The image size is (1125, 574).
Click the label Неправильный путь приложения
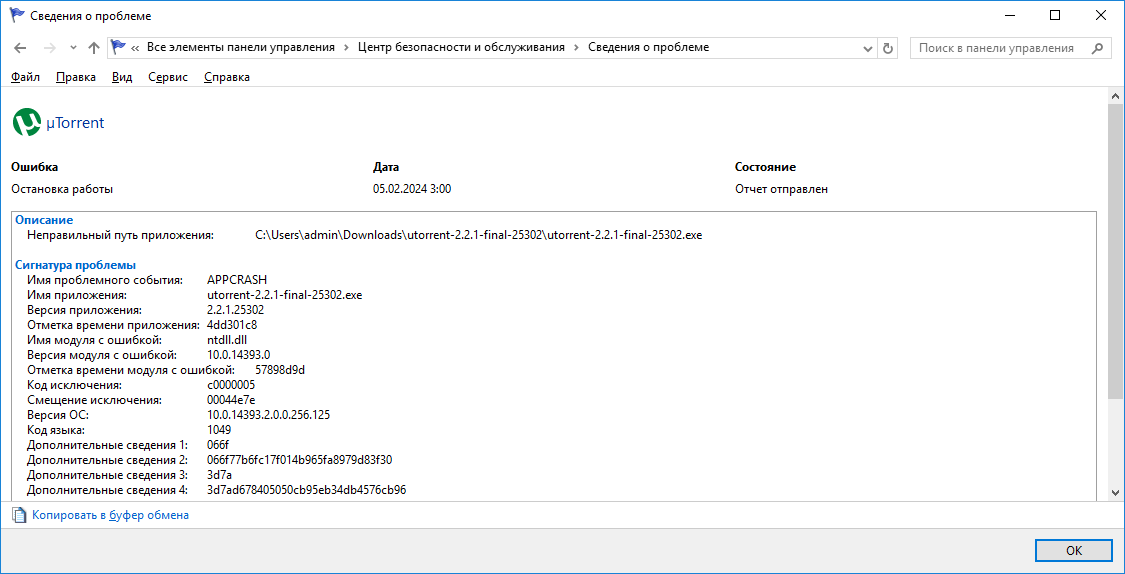(121, 235)
